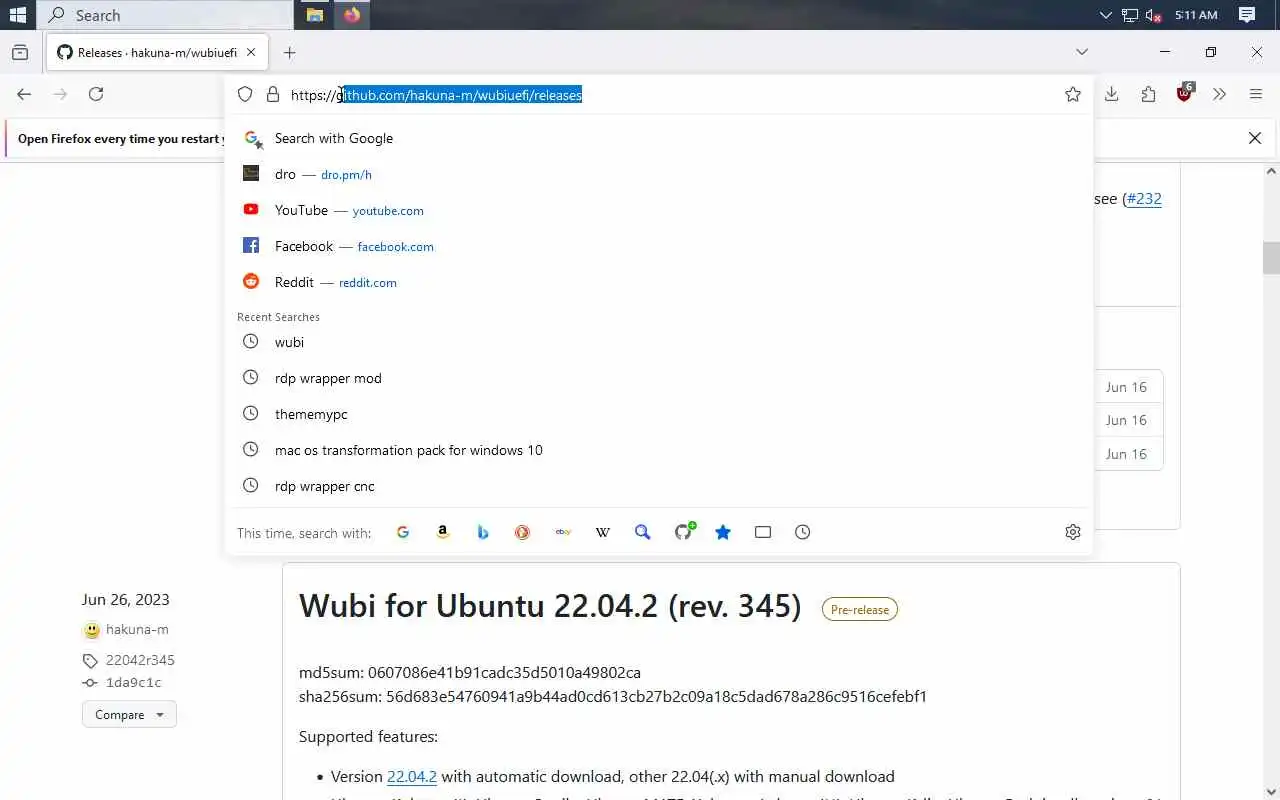
Task: Open search settings gear in the URL dropdown
Action: click(x=1073, y=532)
